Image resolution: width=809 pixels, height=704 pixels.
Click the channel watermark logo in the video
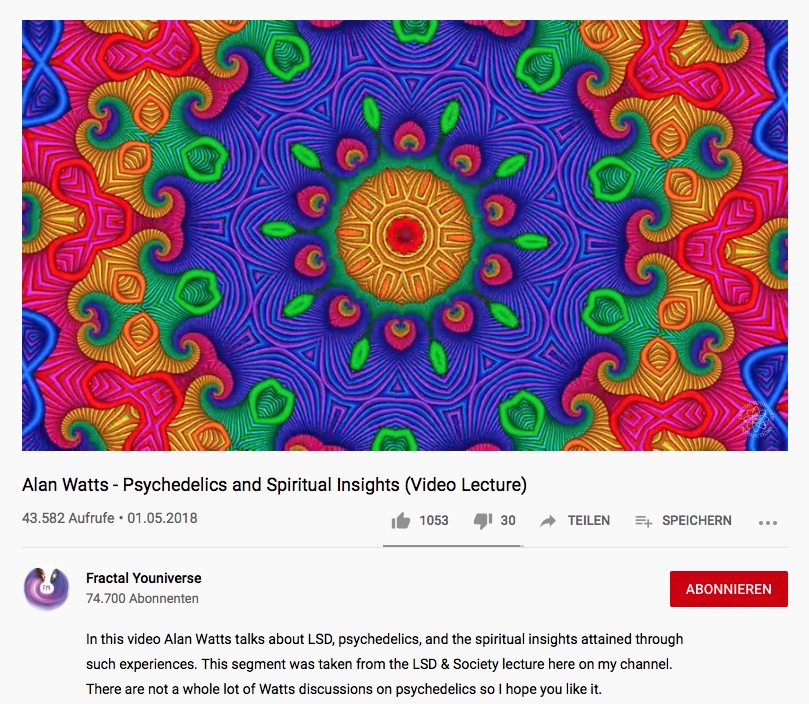click(756, 418)
